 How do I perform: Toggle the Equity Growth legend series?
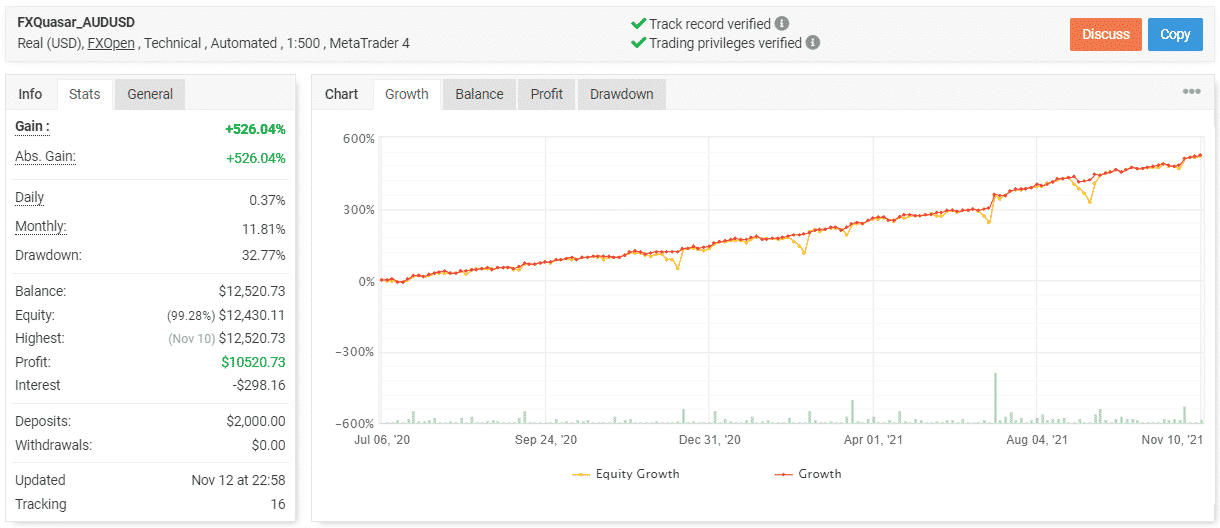point(626,474)
